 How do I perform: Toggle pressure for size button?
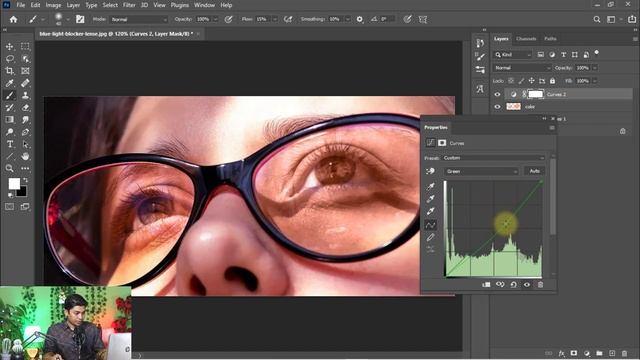click(x=407, y=19)
